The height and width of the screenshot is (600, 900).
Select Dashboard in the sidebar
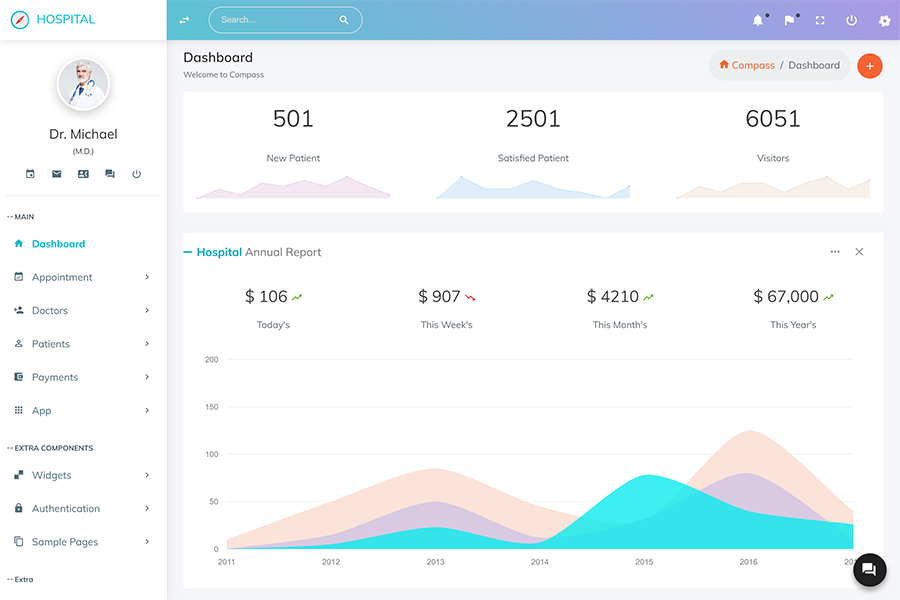pyautogui.click(x=58, y=244)
